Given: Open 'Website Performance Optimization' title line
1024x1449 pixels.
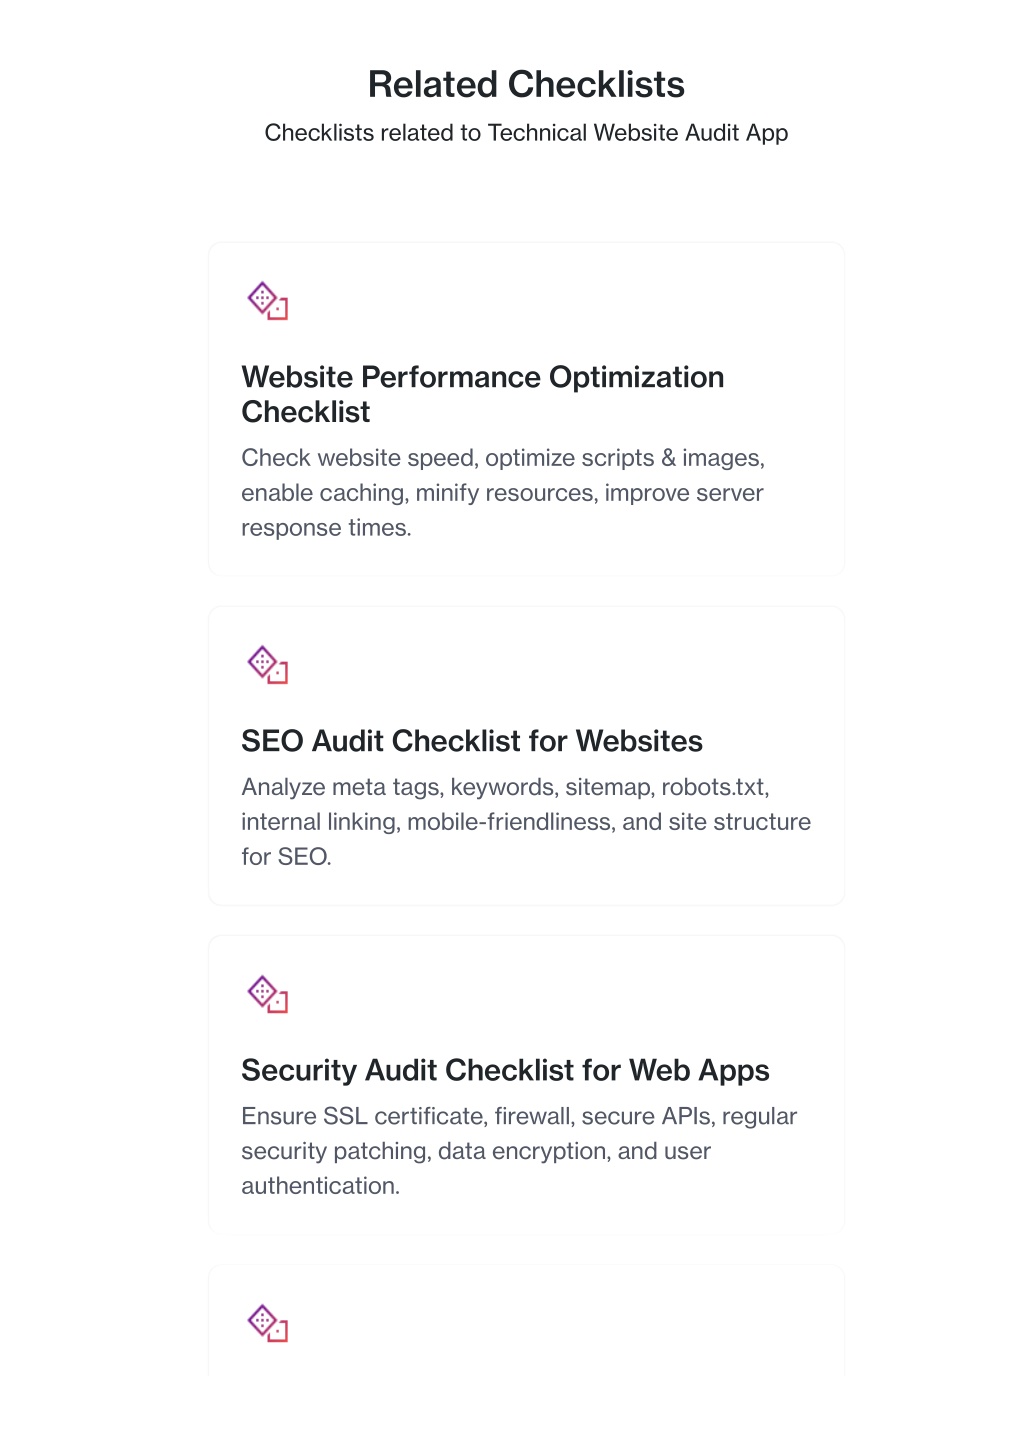Looking at the screenshot, I should pos(483,377).
